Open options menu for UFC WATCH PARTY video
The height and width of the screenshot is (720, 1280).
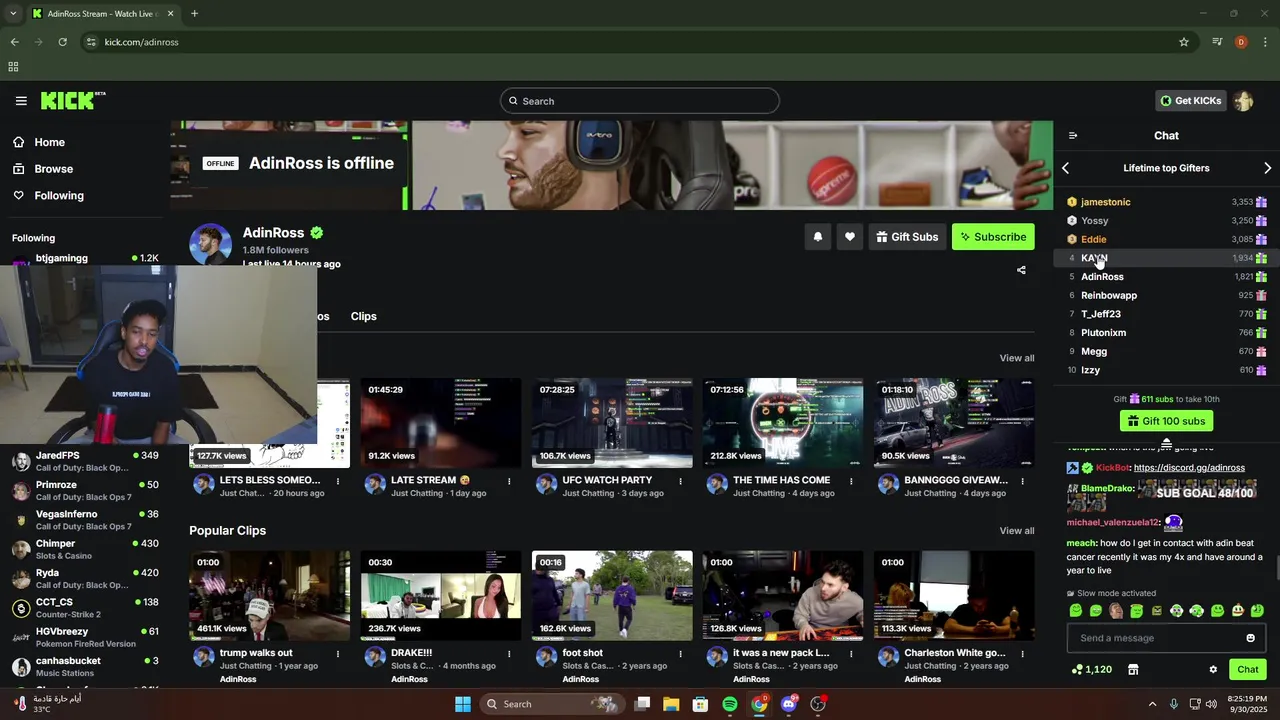point(680,481)
